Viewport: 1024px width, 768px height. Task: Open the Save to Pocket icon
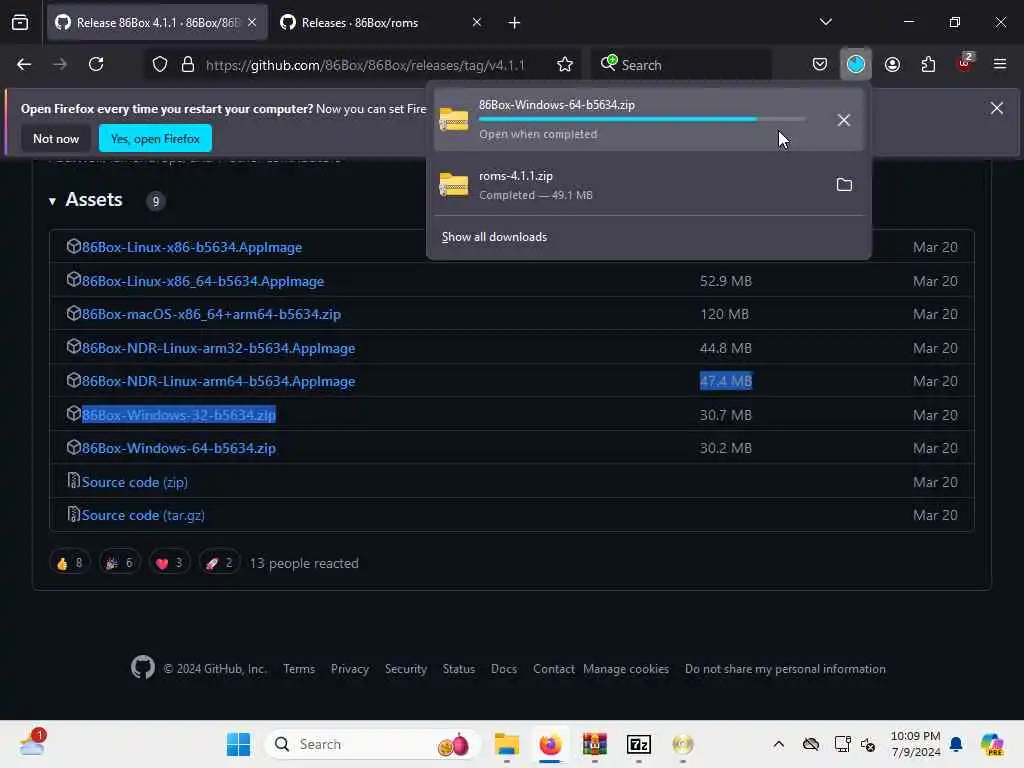820,65
